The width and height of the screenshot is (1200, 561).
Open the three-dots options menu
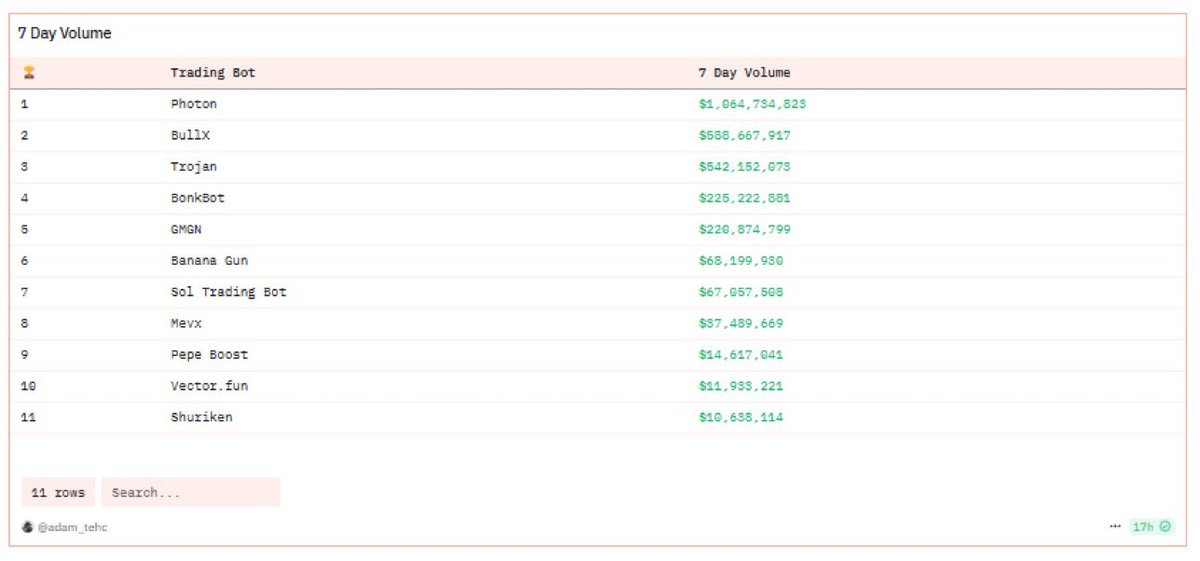1115,527
